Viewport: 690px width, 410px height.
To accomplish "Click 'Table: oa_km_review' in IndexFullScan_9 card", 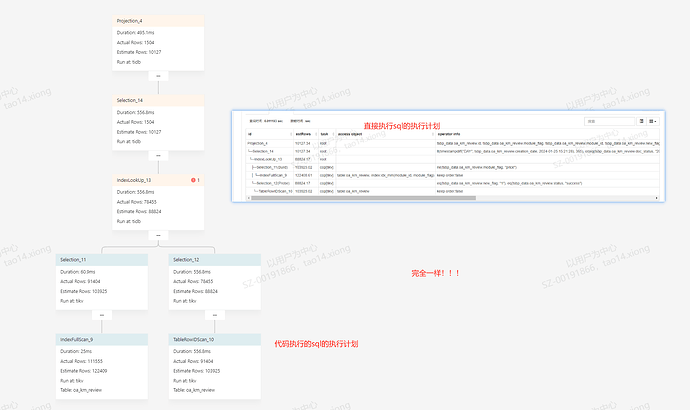I will (81, 390).
